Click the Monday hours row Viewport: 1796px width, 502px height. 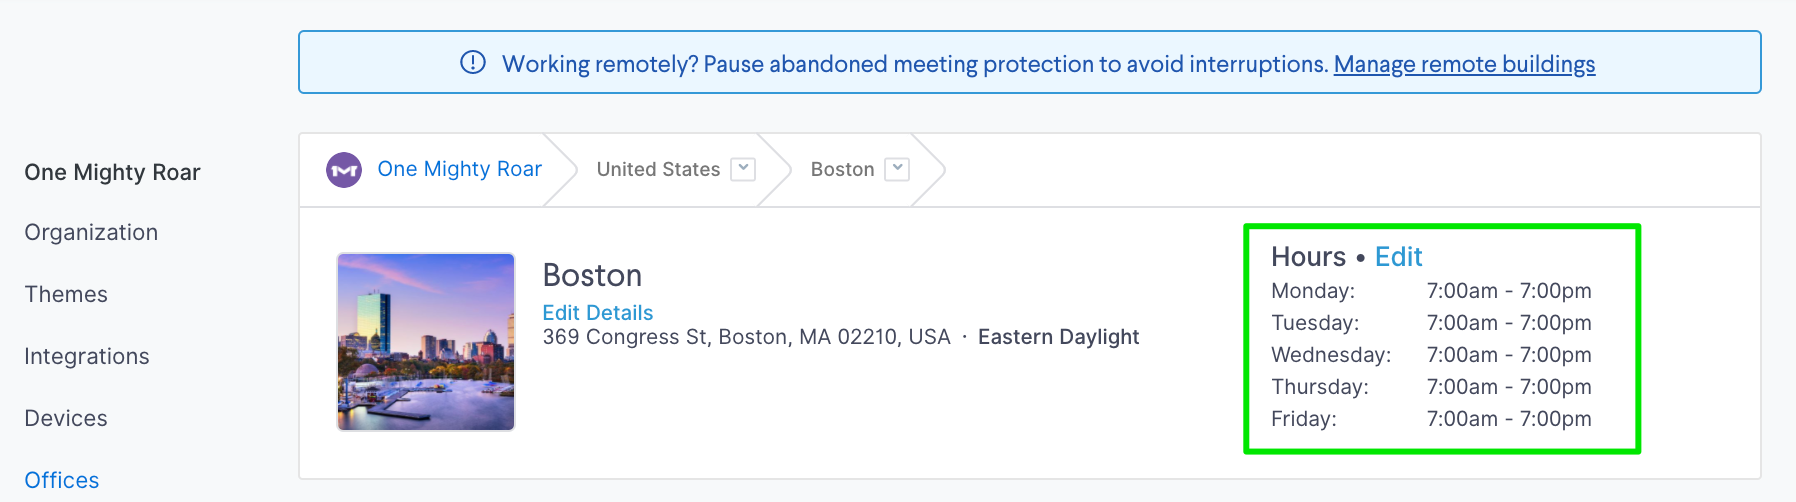coord(1430,291)
